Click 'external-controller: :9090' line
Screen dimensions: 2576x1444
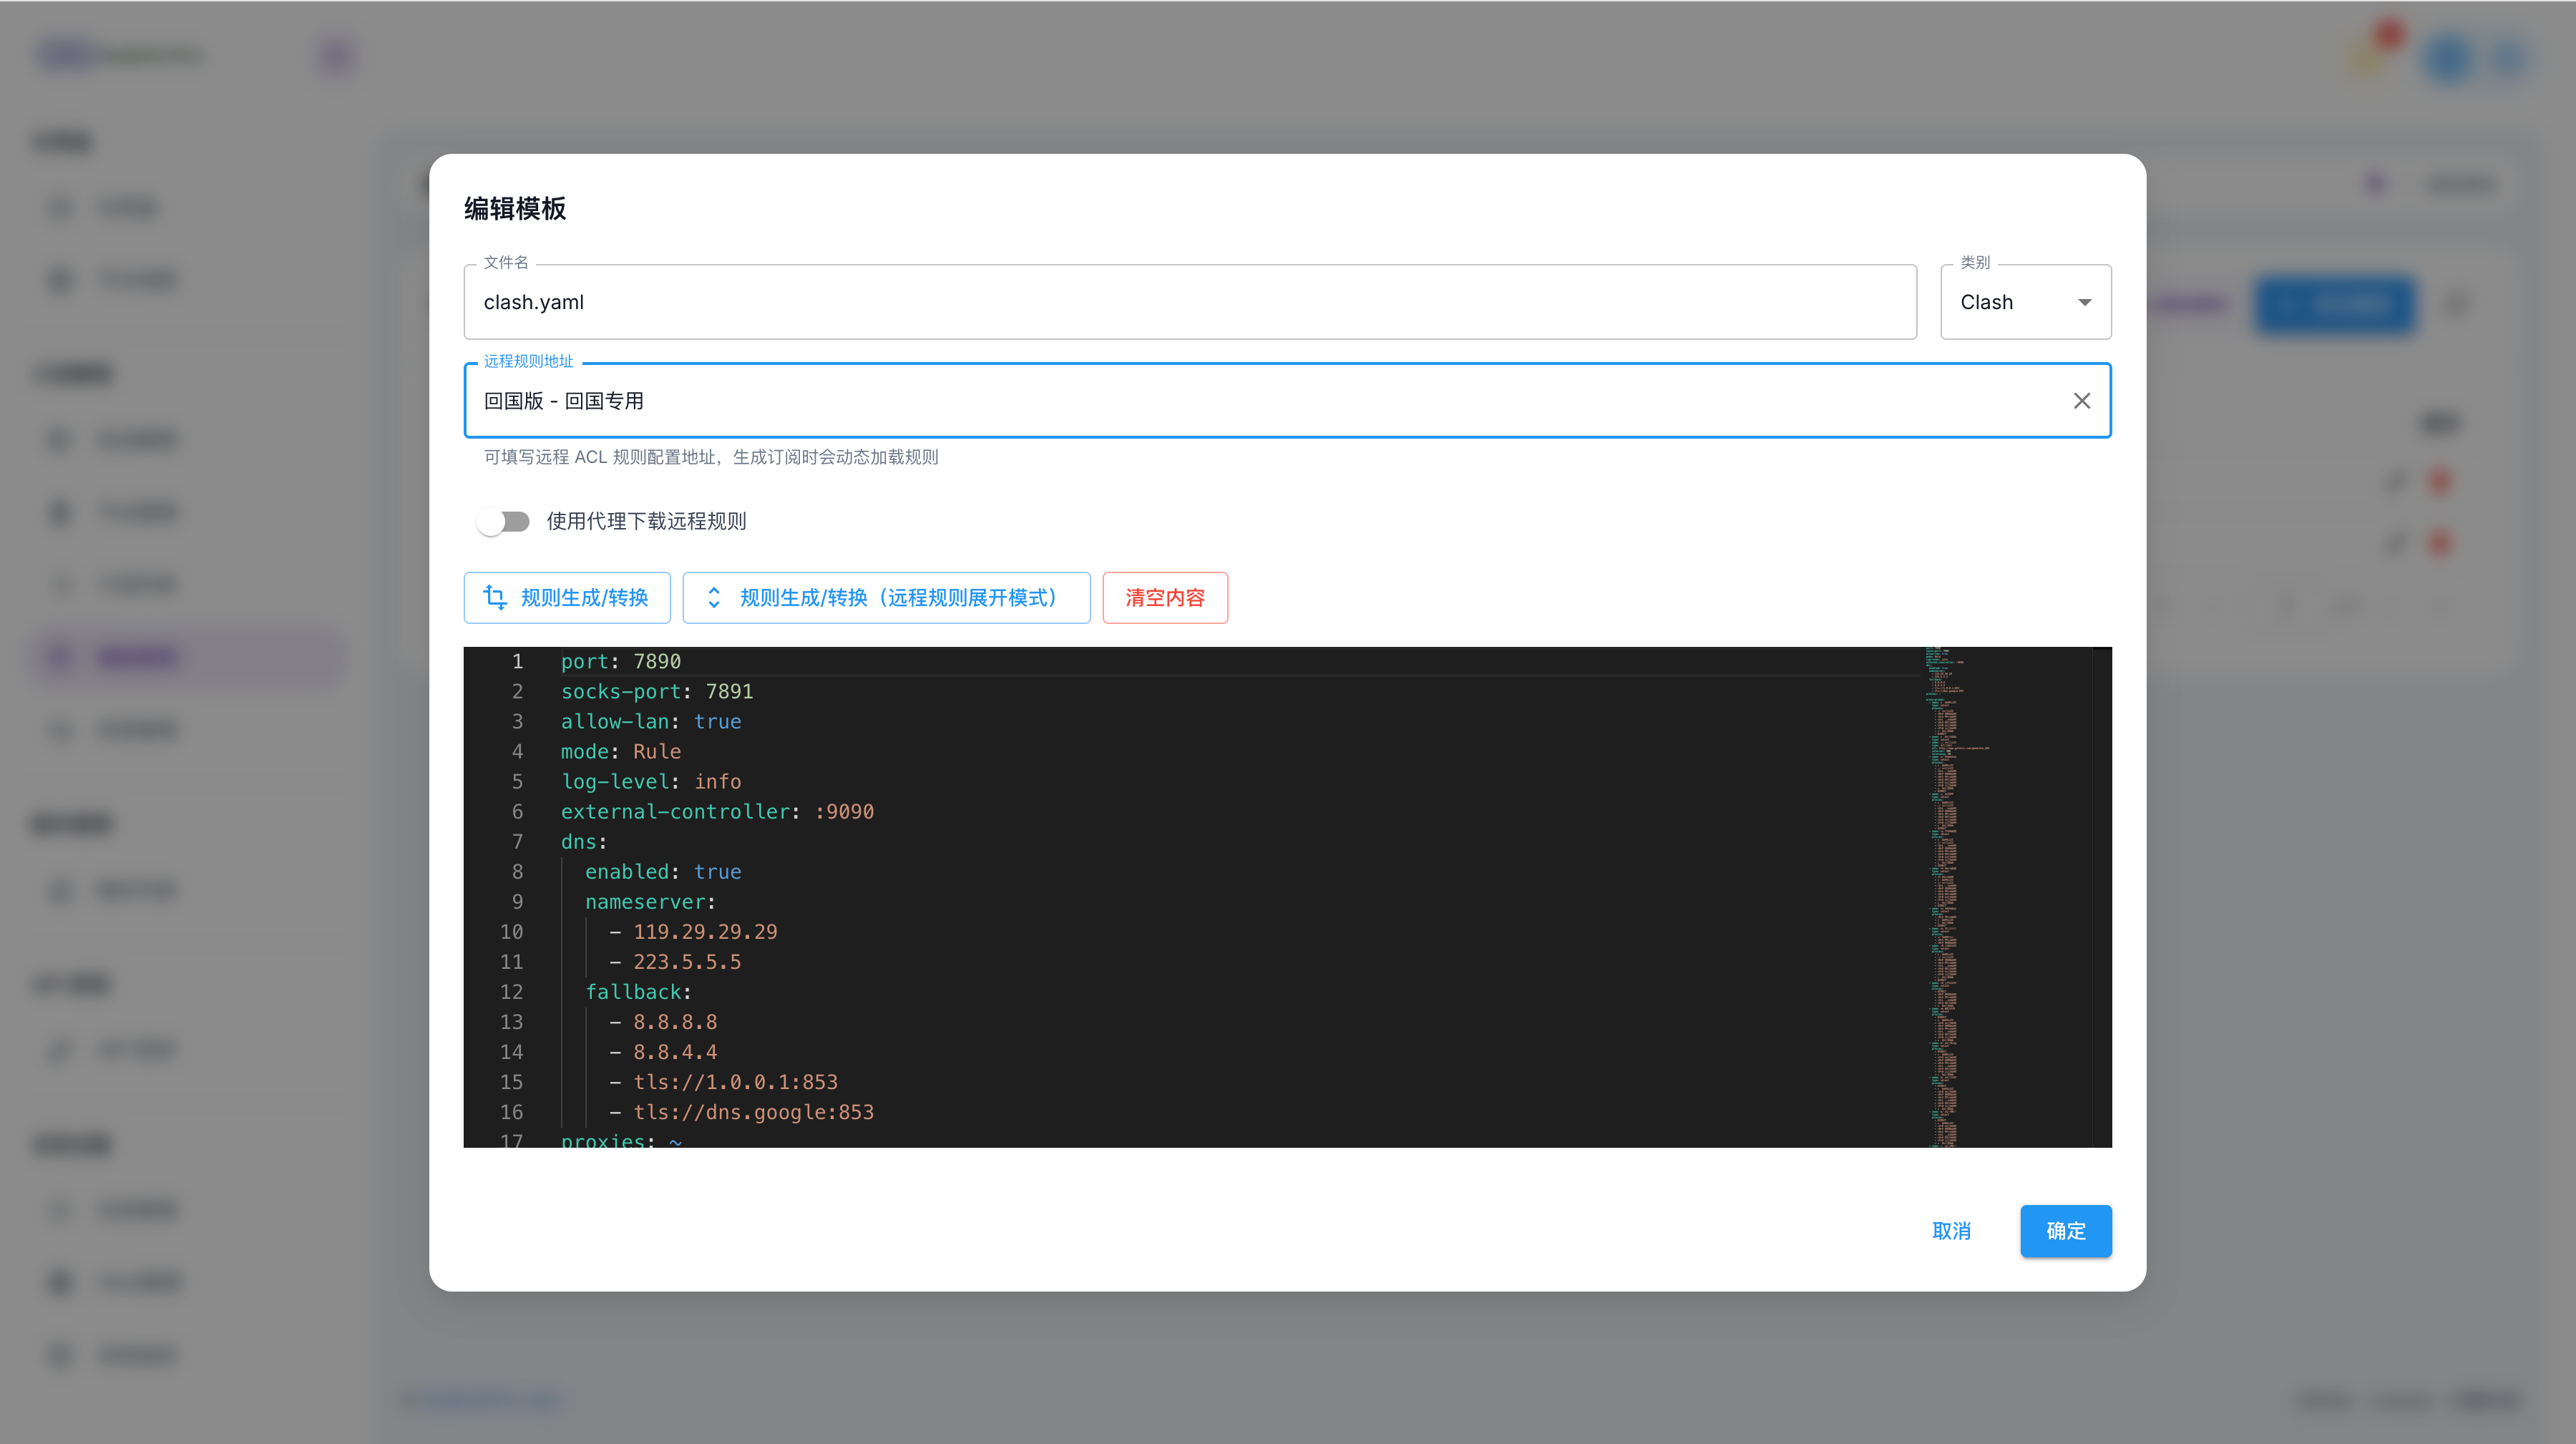717,811
